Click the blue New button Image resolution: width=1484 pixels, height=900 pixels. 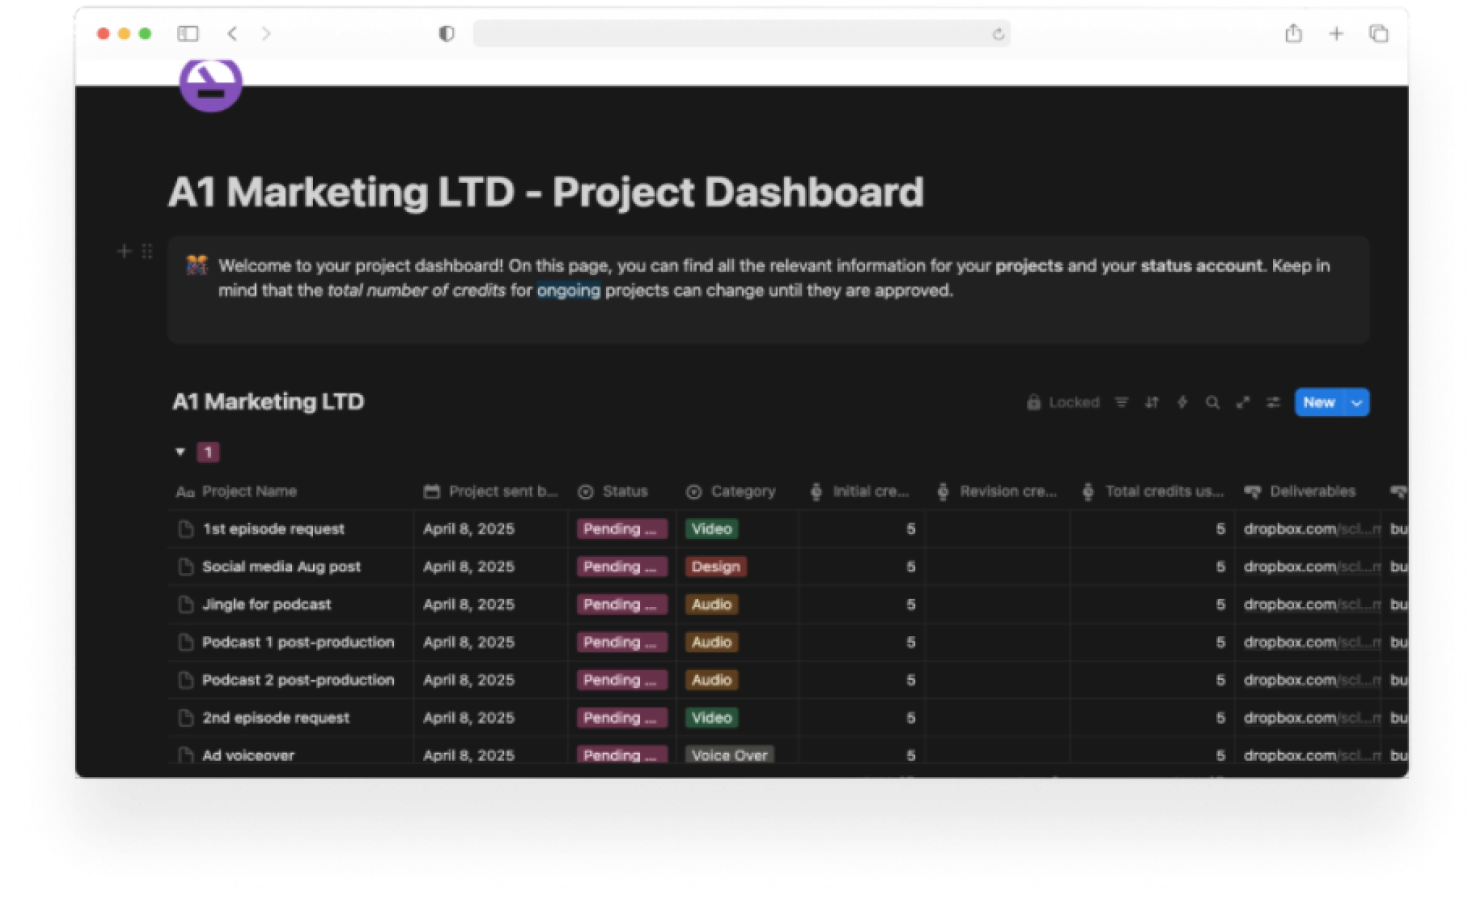[1319, 402]
